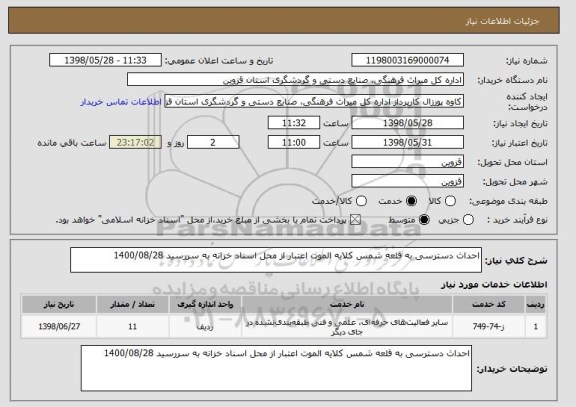Click the تاریخ نیاز column header

(x=59, y=305)
